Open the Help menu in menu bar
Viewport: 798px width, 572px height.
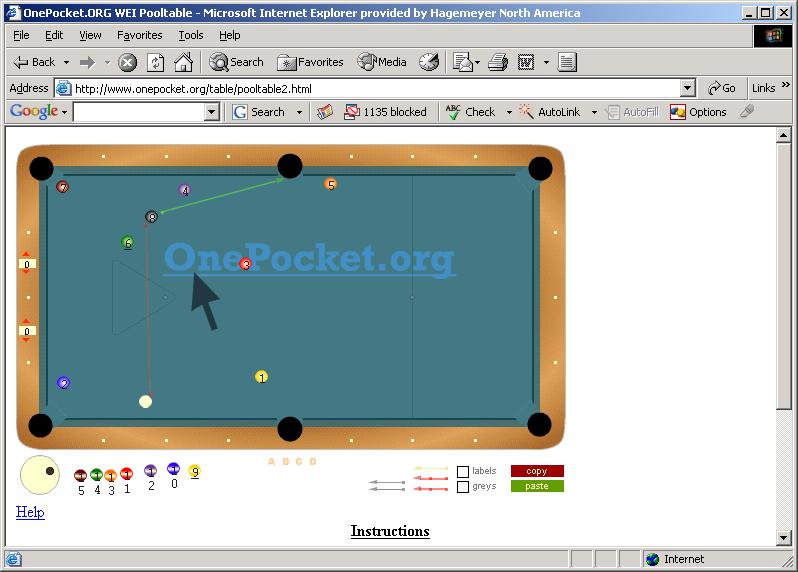point(230,35)
